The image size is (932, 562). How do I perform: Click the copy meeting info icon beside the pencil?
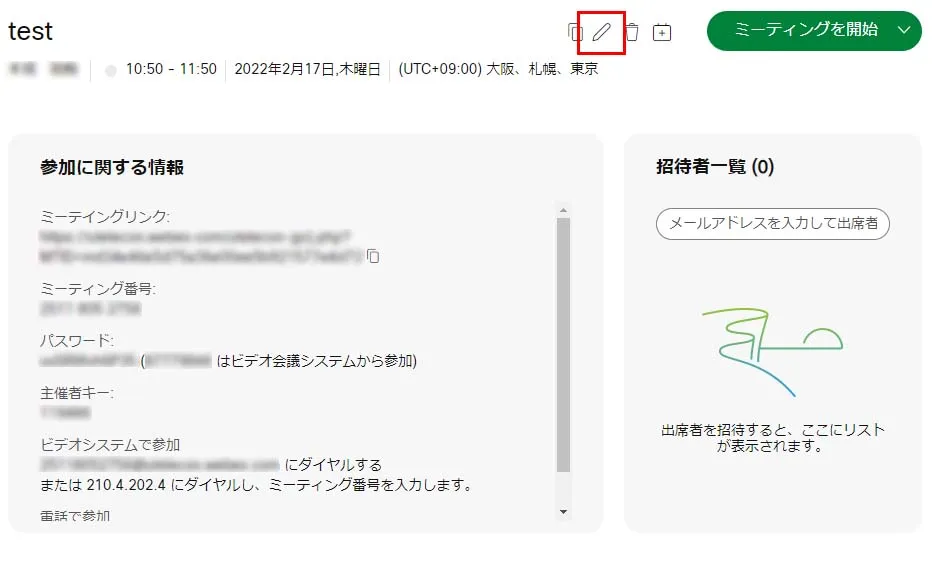tap(574, 32)
